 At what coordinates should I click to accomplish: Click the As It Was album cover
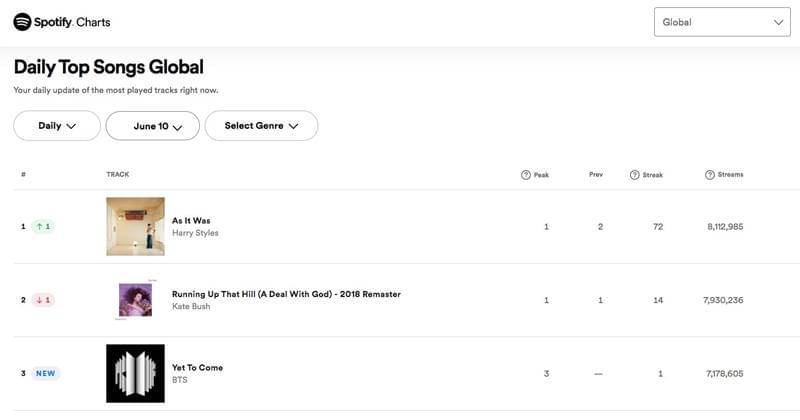(x=135, y=226)
